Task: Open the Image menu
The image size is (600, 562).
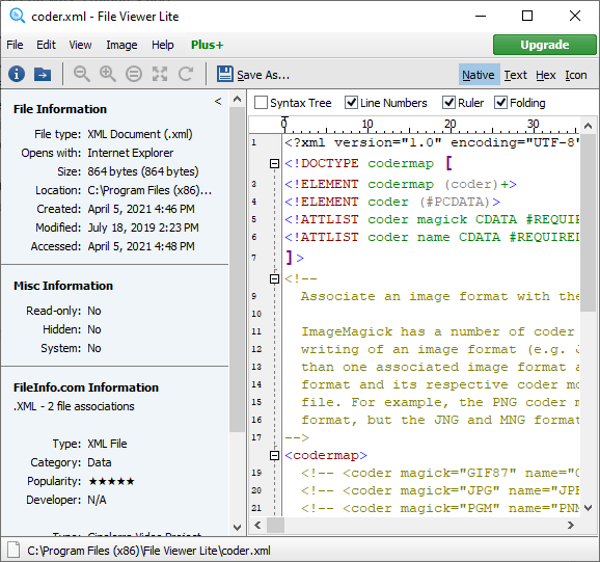Action: 122,45
